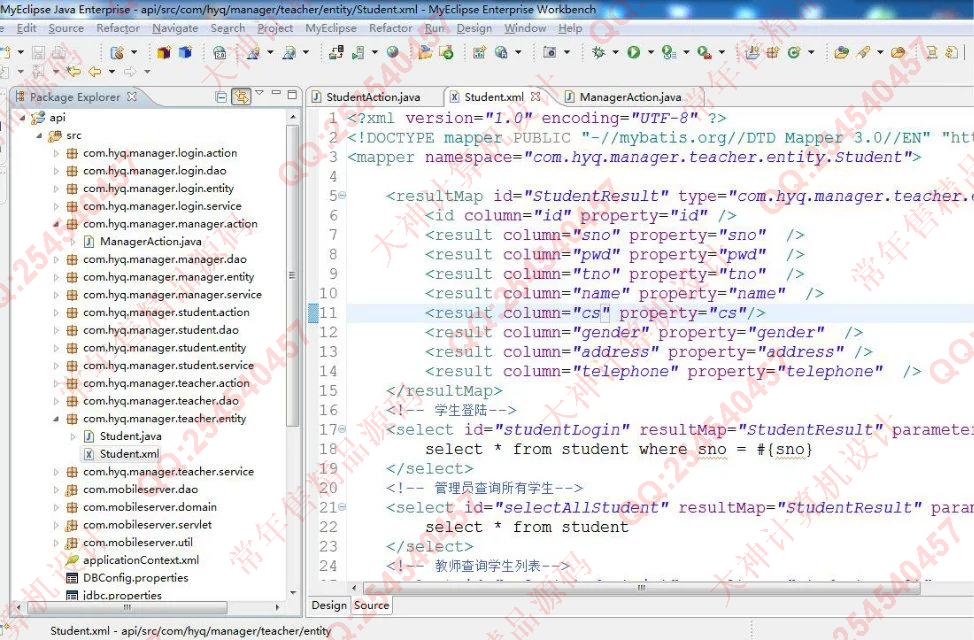This screenshot has height=640, width=974.
Task: Toggle Link with Editor in Package Explorer
Action: [241, 97]
